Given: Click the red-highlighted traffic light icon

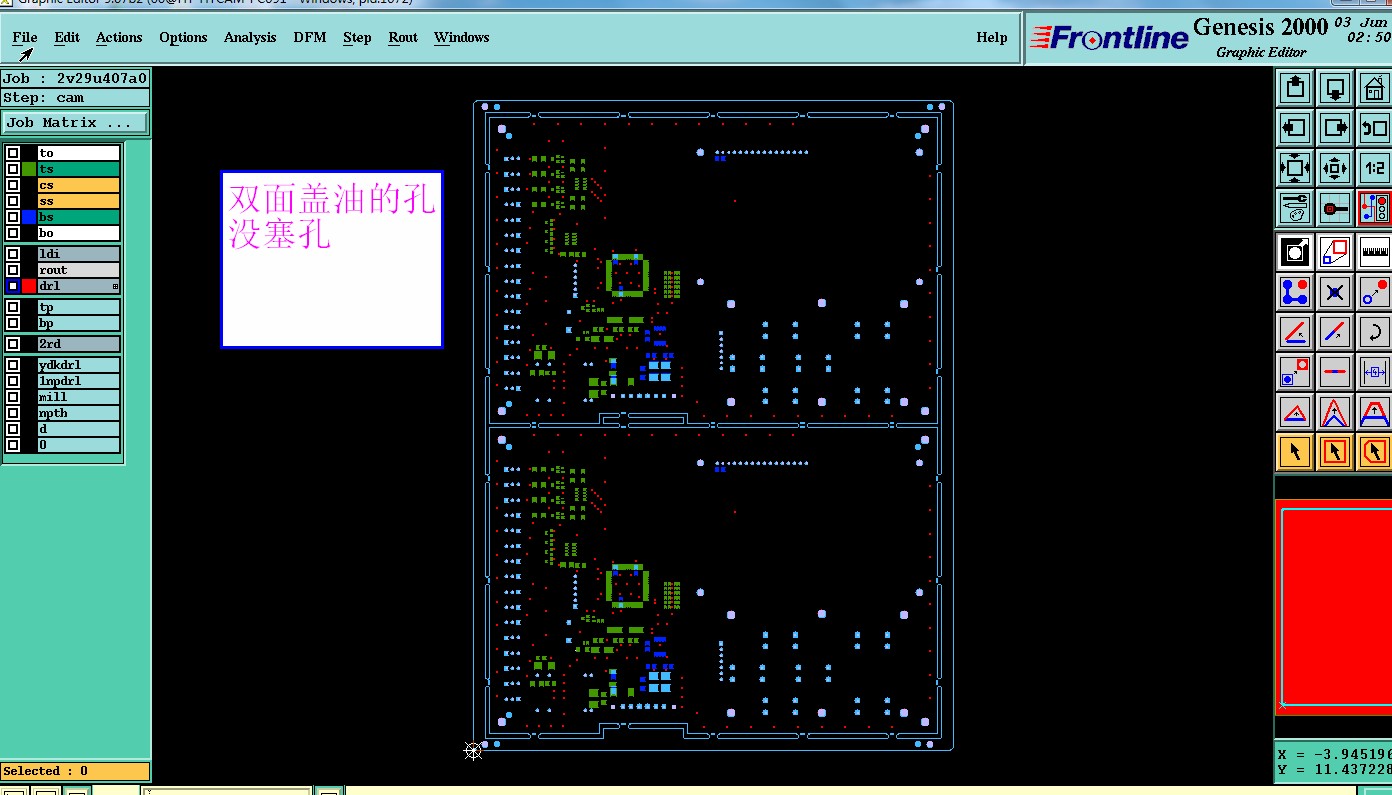Looking at the screenshot, I should click(x=1374, y=208).
